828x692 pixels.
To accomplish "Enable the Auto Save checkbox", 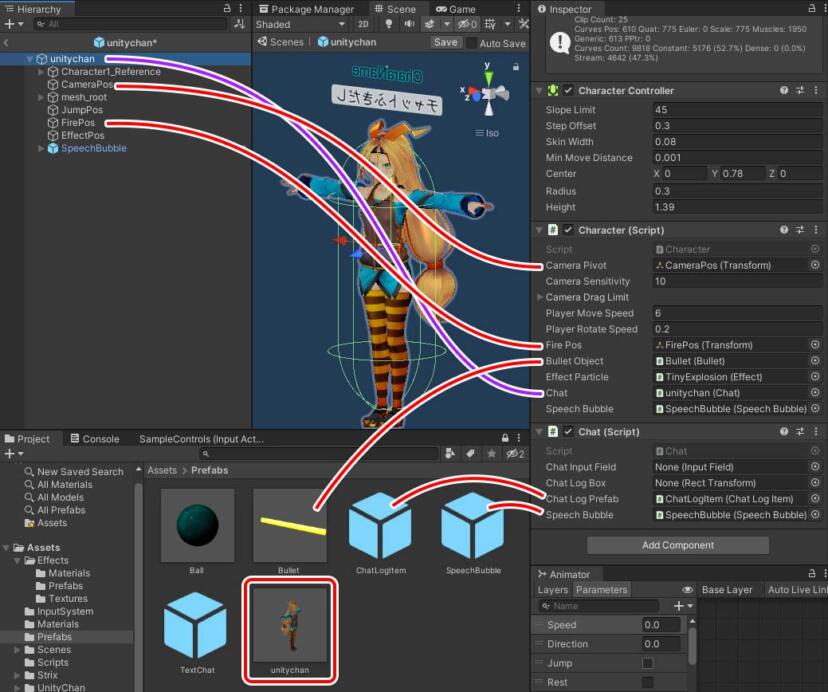I will (x=472, y=43).
